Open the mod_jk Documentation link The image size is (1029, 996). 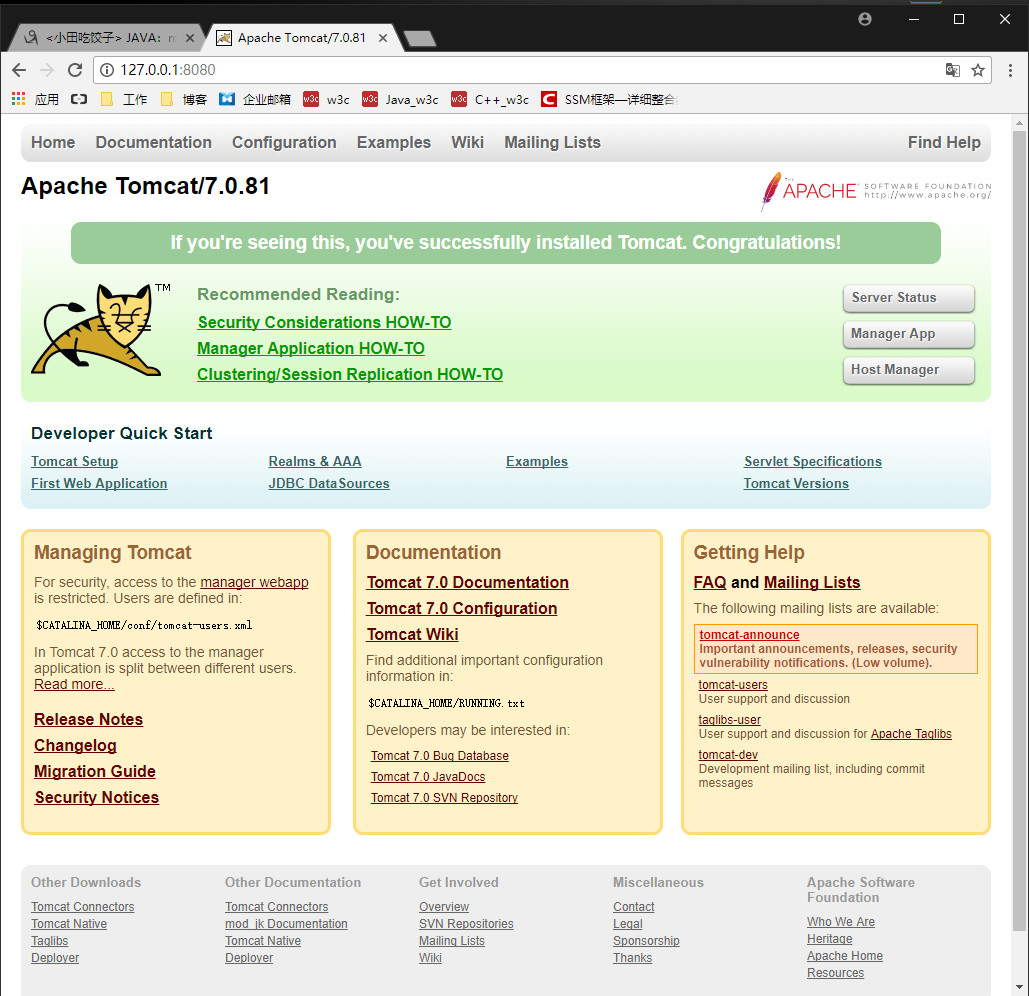(x=286, y=924)
